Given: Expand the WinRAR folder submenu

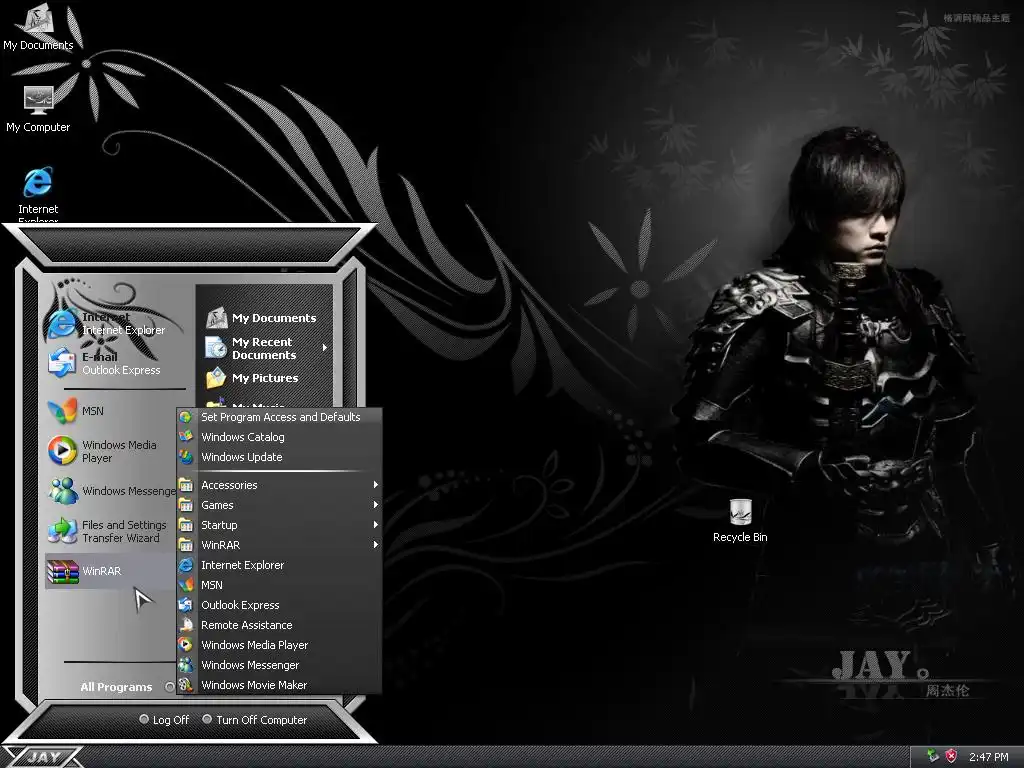Looking at the screenshot, I should point(279,545).
